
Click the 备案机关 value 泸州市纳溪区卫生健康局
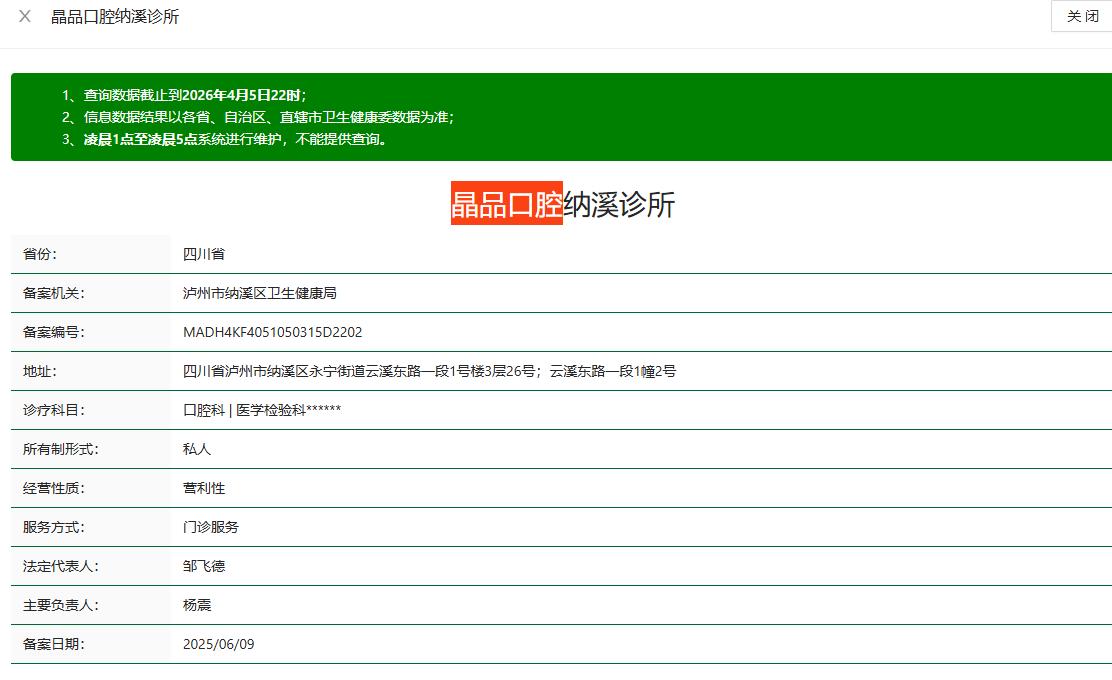[x=259, y=293]
